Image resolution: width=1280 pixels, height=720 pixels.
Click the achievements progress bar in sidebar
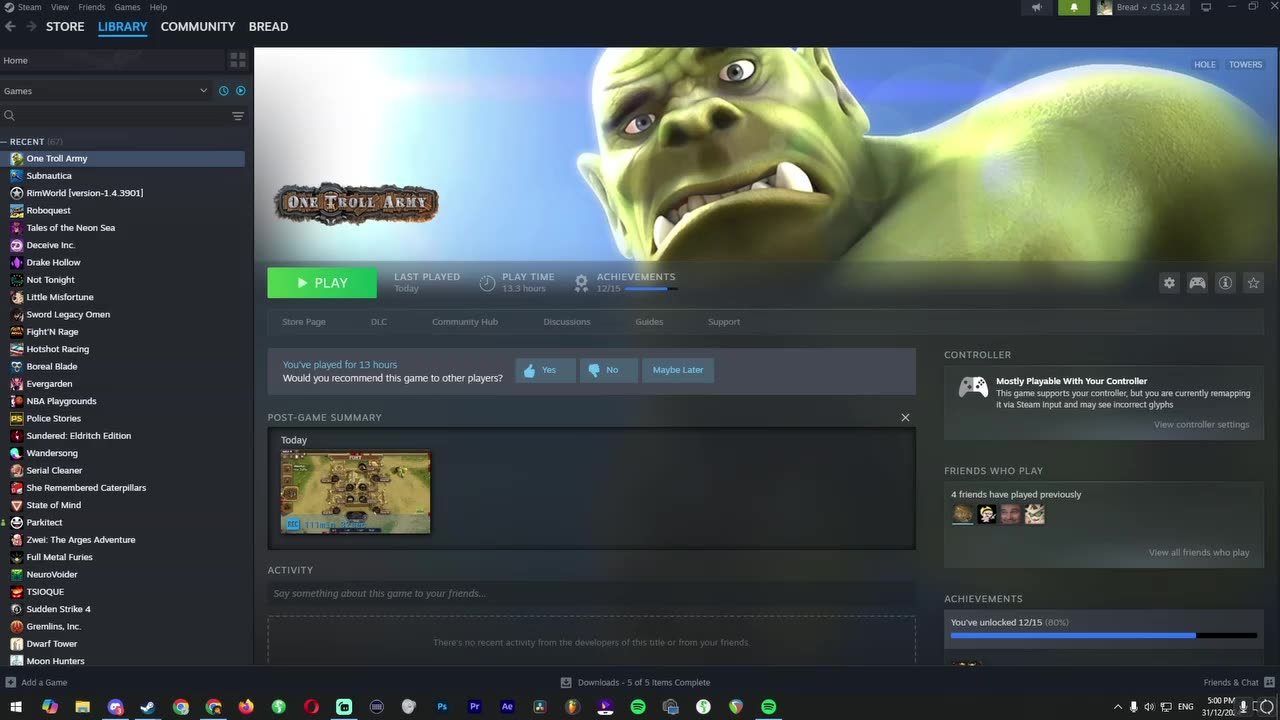tap(1103, 635)
